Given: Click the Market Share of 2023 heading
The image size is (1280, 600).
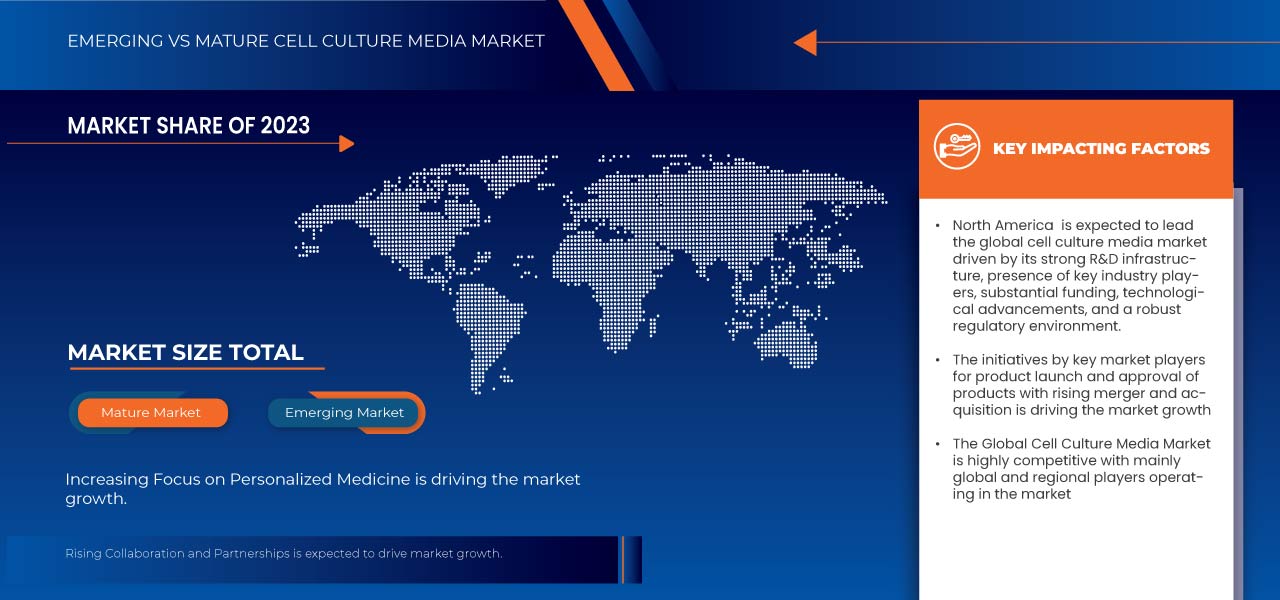Looking at the screenshot, I should (188, 126).
